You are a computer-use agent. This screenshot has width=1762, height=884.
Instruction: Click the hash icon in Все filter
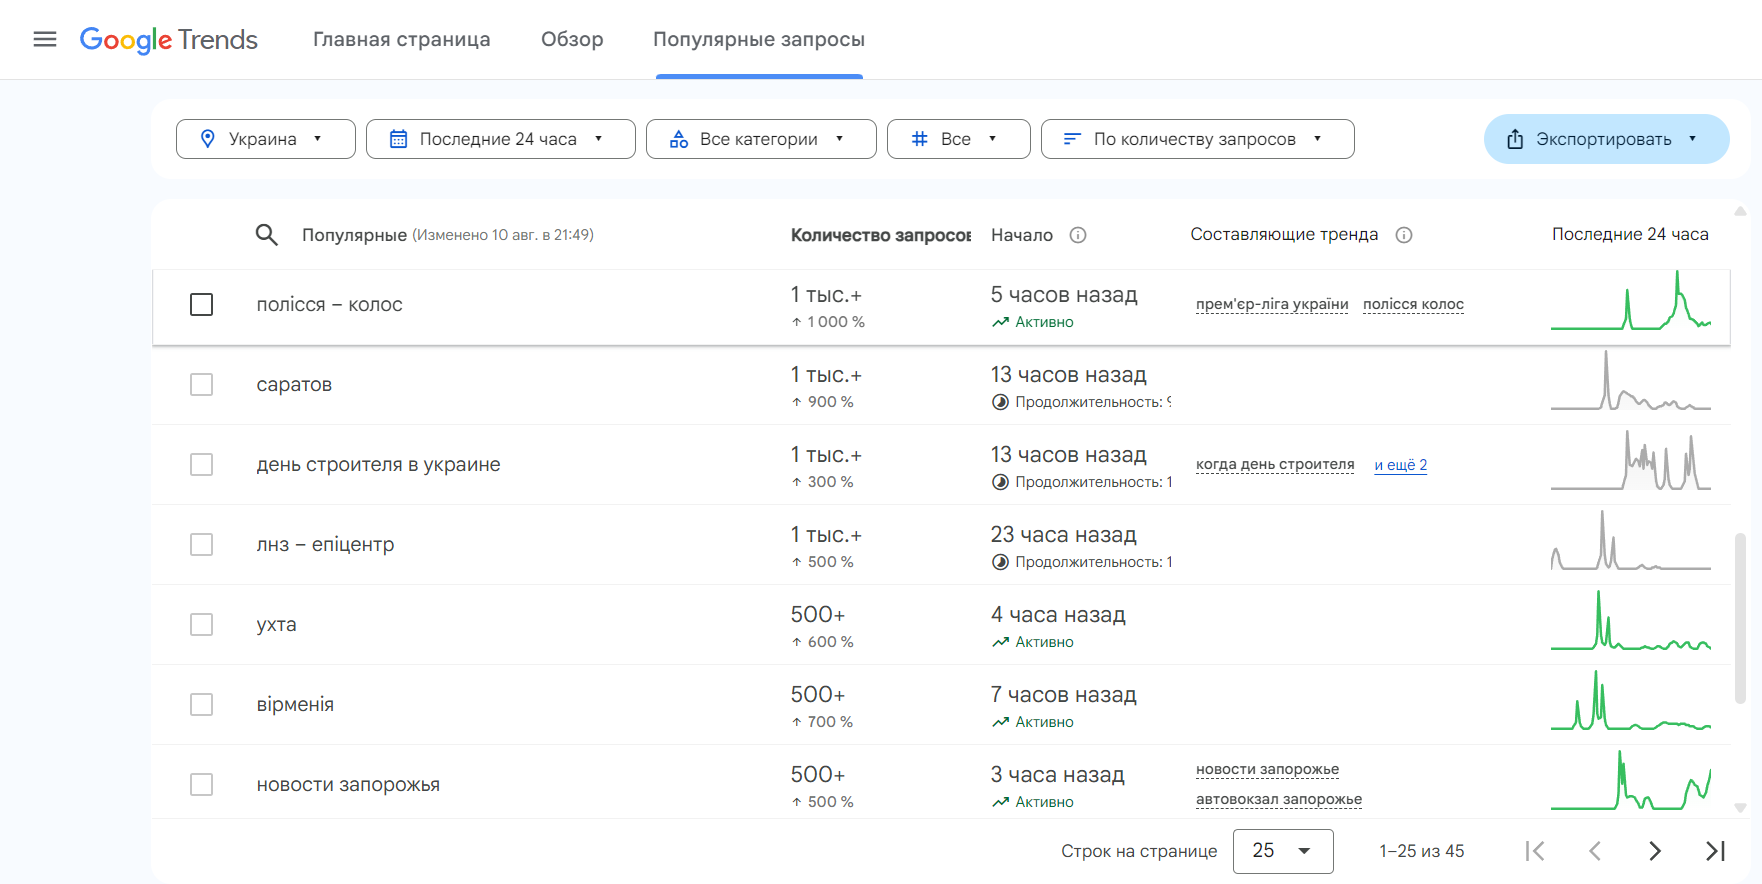click(x=920, y=139)
